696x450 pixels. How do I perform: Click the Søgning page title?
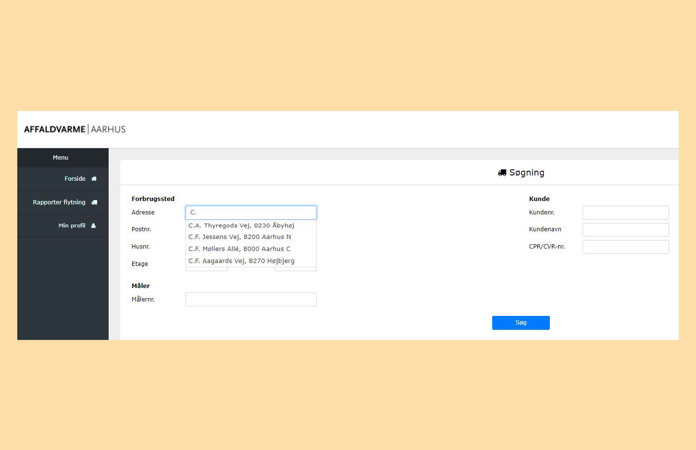tap(527, 173)
